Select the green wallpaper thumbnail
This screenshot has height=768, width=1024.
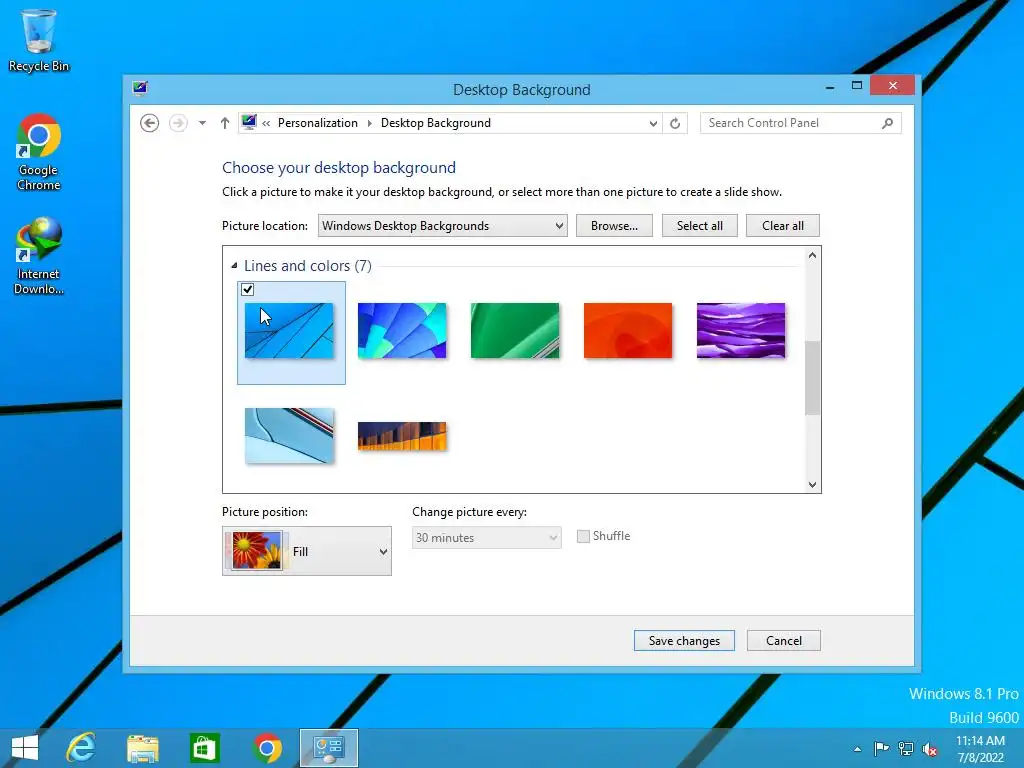tap(515, 330)
